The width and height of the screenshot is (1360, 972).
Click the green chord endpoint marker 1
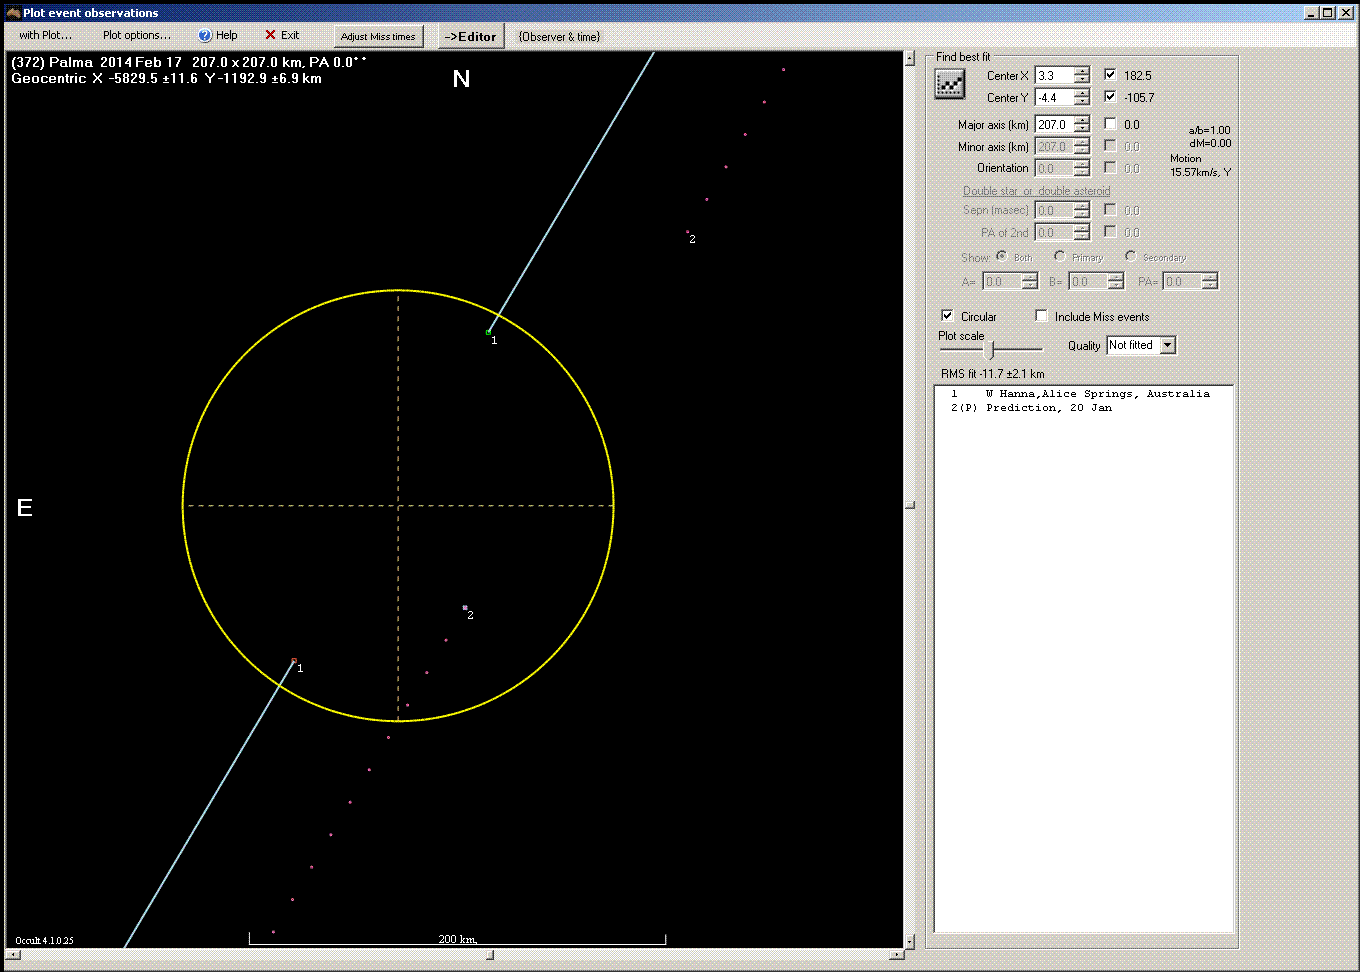tap(488, 332)
